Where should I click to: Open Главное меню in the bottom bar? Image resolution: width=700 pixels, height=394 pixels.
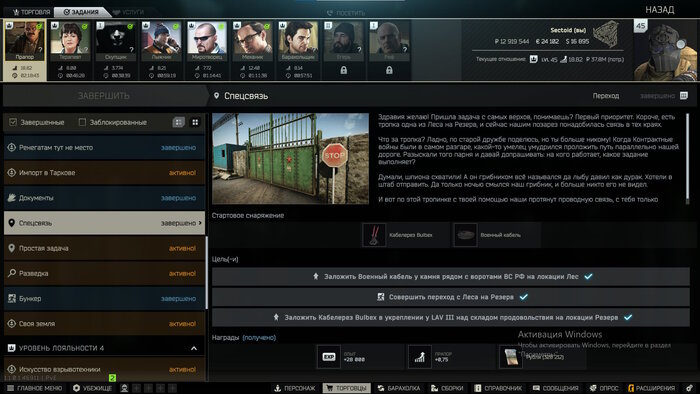34,388
